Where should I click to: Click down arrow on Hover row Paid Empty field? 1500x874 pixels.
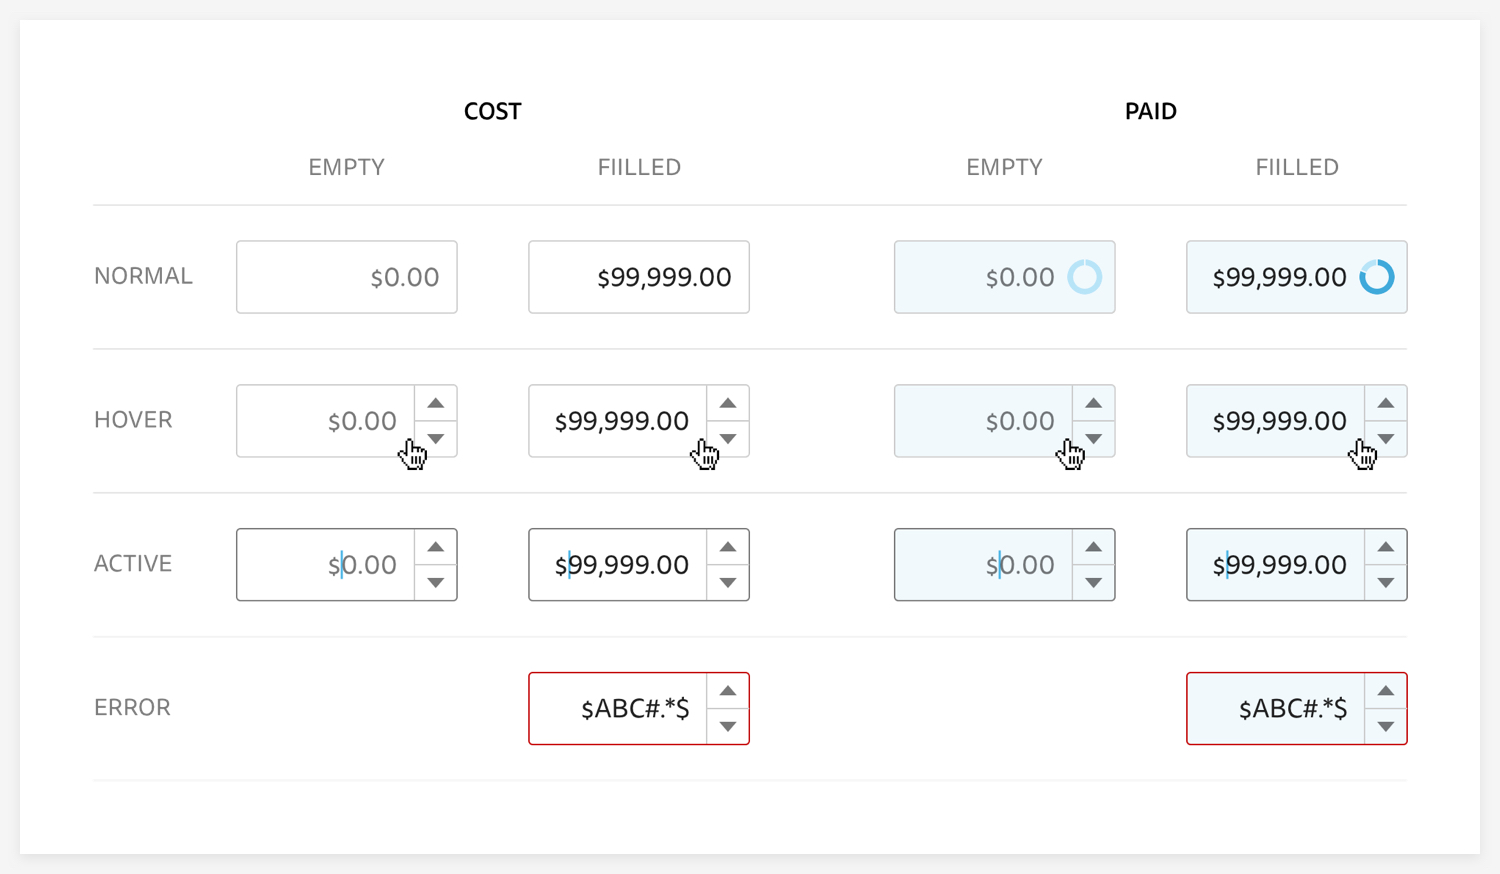pyautogui.click(x=1094, y=439)
